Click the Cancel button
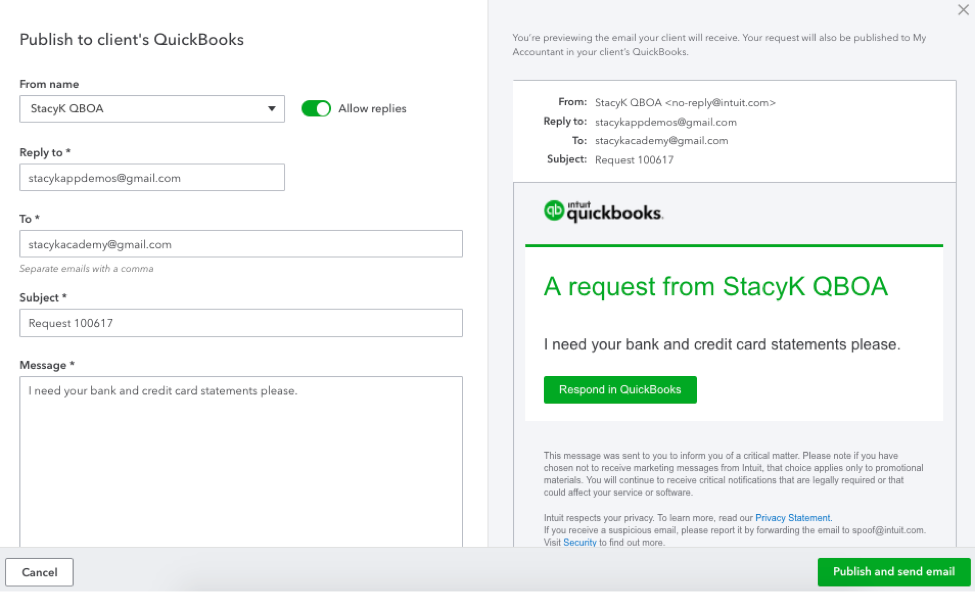Screen dimensions: 975x592 pyautogui.click(x=39, y=572)
